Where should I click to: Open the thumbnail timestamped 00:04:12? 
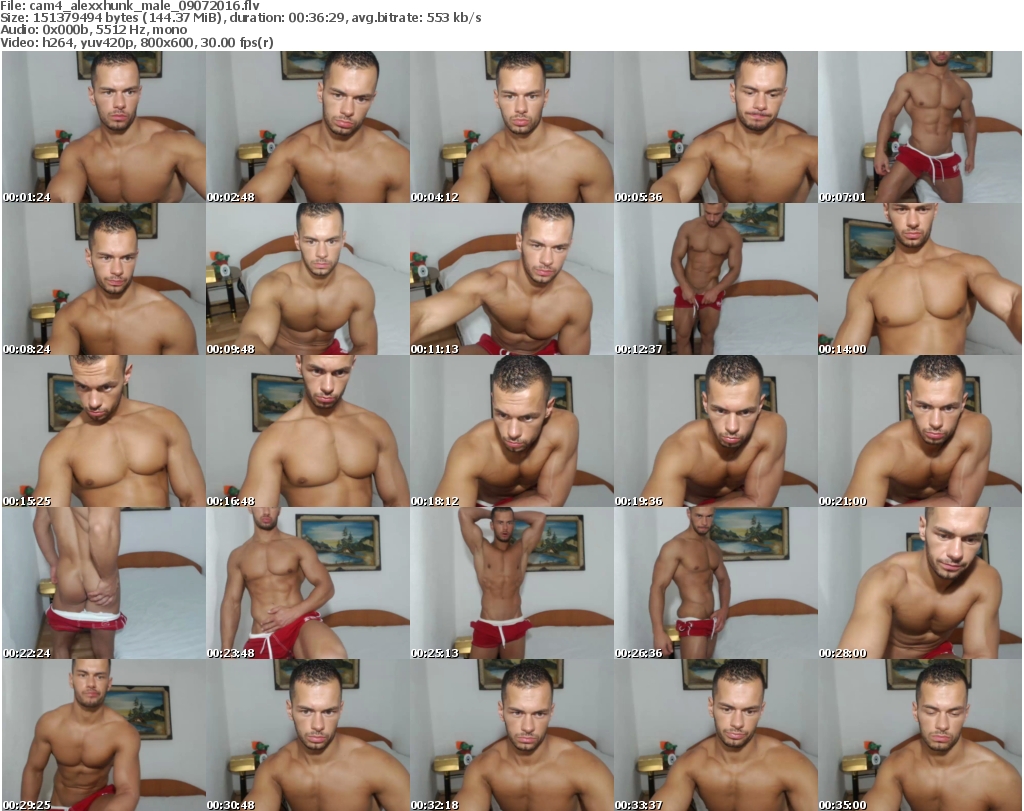coord(511,127)
